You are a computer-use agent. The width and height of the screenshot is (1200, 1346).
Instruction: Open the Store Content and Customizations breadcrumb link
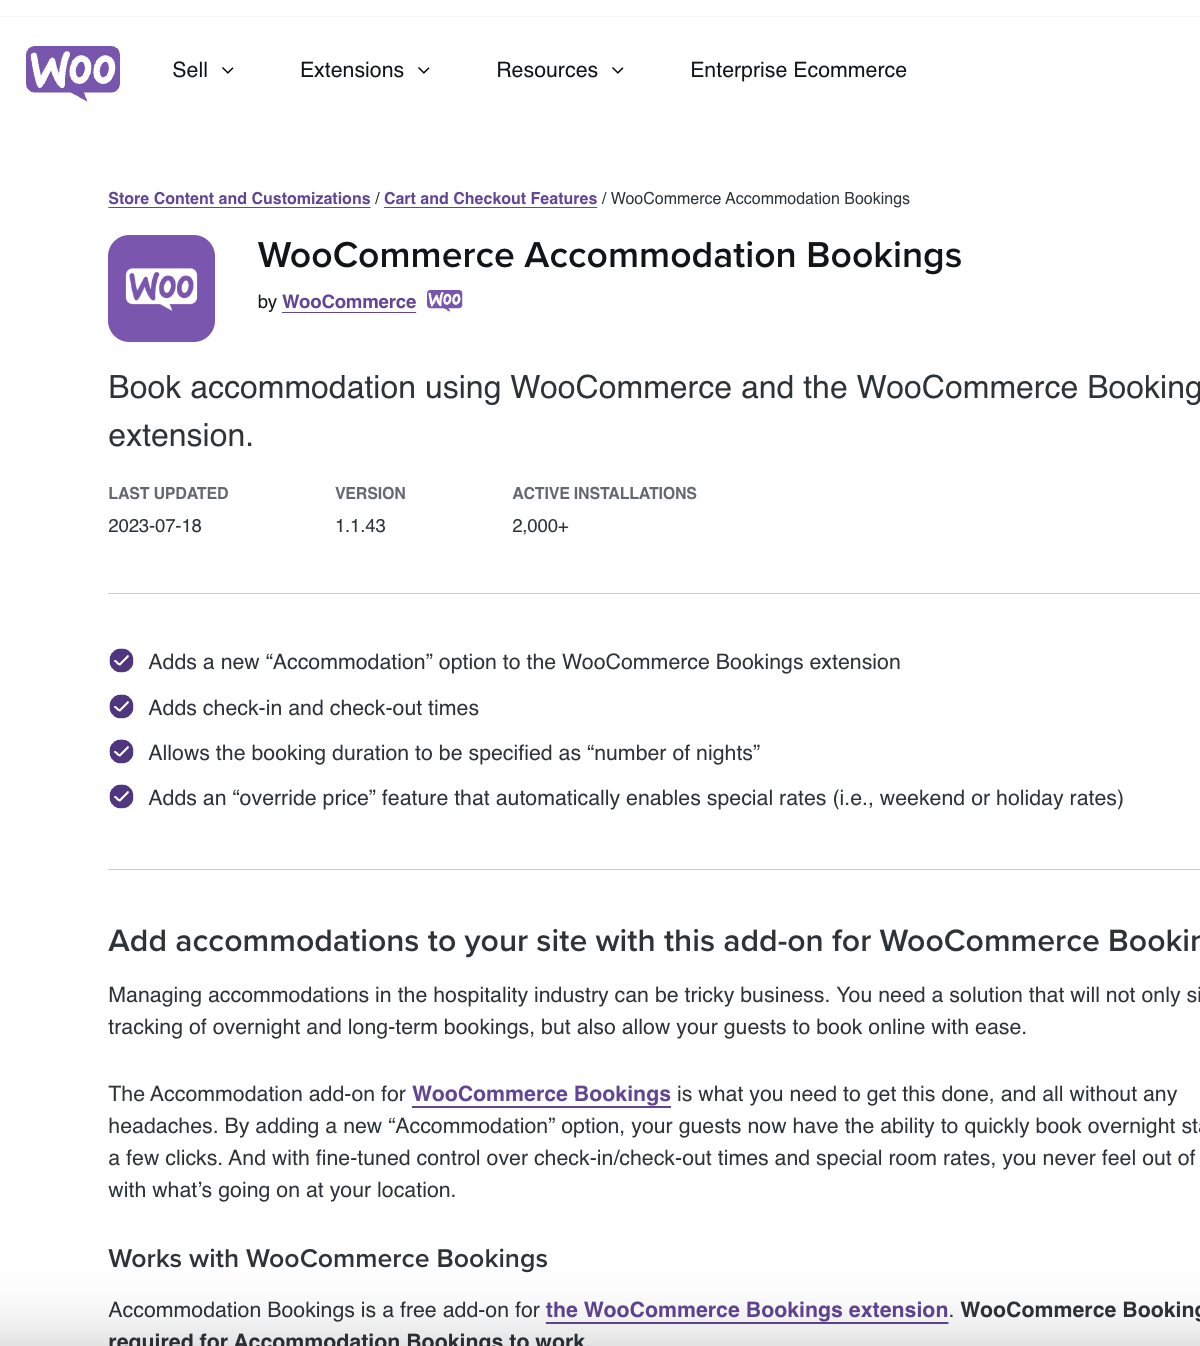239,198
